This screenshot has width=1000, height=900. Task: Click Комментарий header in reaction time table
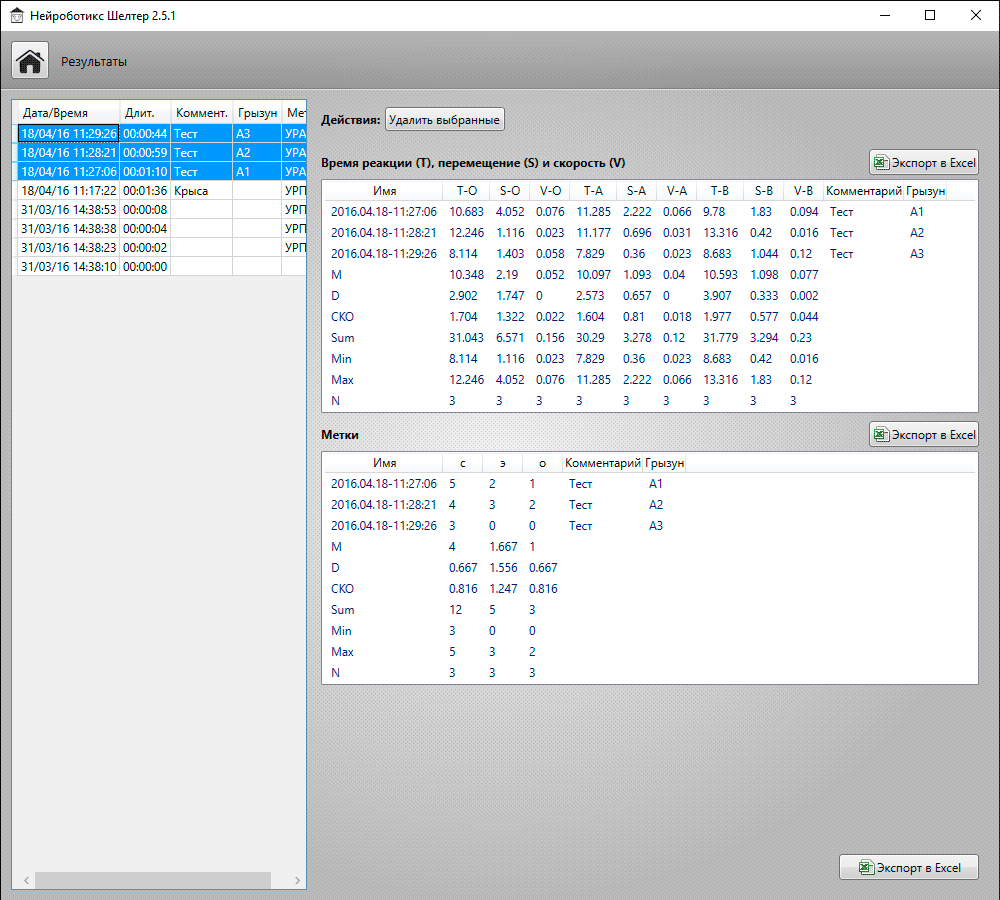864,191
